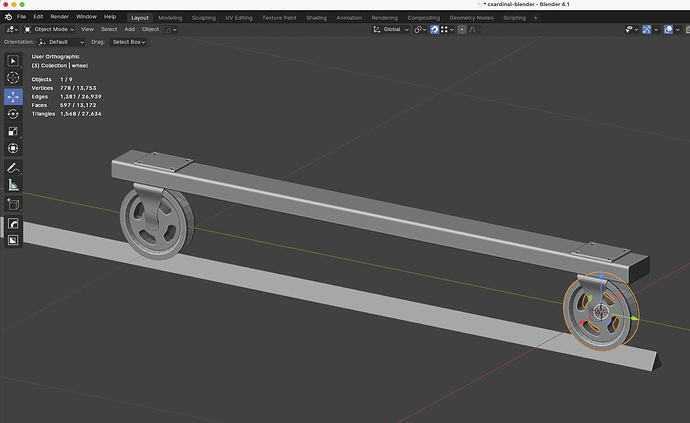
Task: Click the bottom tool icon in left toolbar
Action: click(x=13, y=240)
